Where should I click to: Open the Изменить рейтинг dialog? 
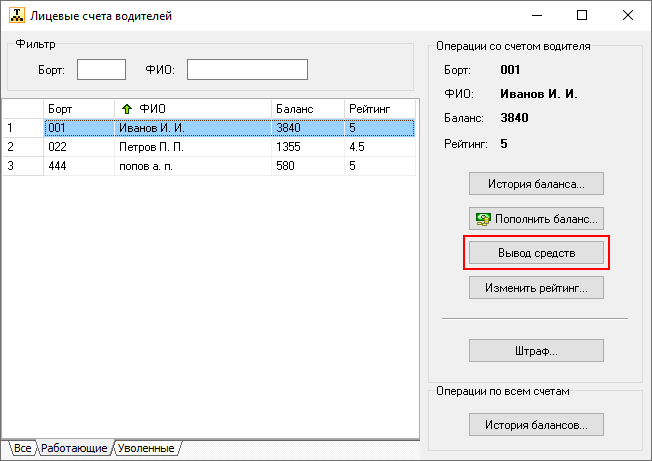click(536, 288)
